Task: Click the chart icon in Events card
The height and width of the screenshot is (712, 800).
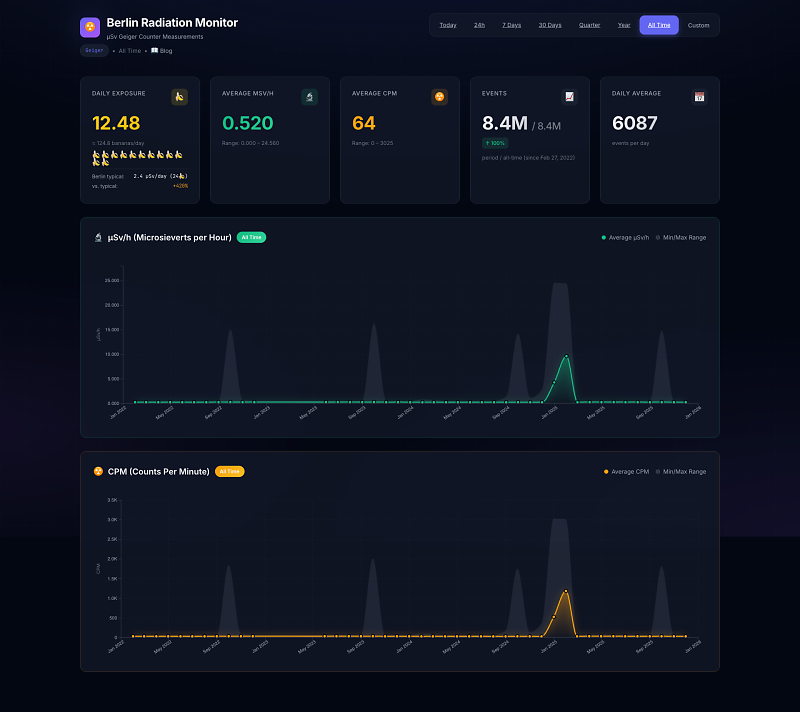Action: 569,97
